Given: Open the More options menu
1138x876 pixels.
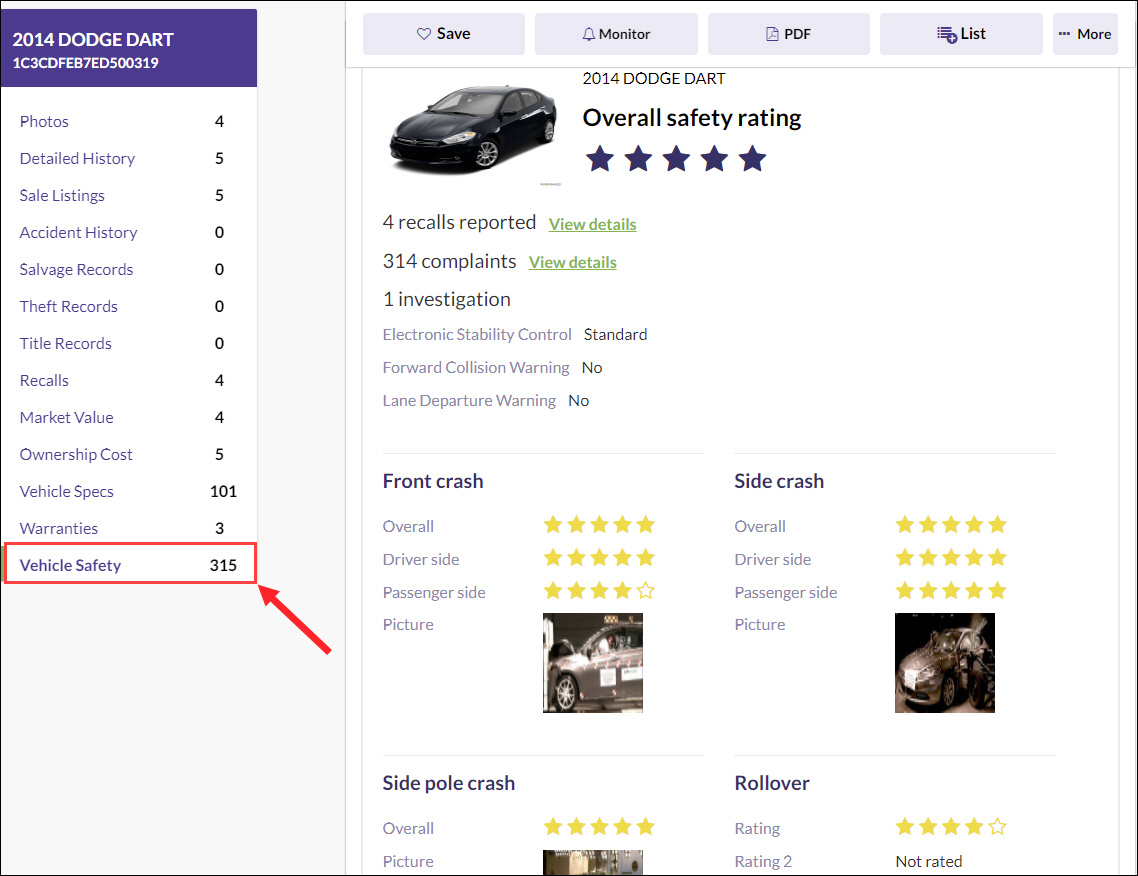Looking at the screenshot, I should (1086, 34).
